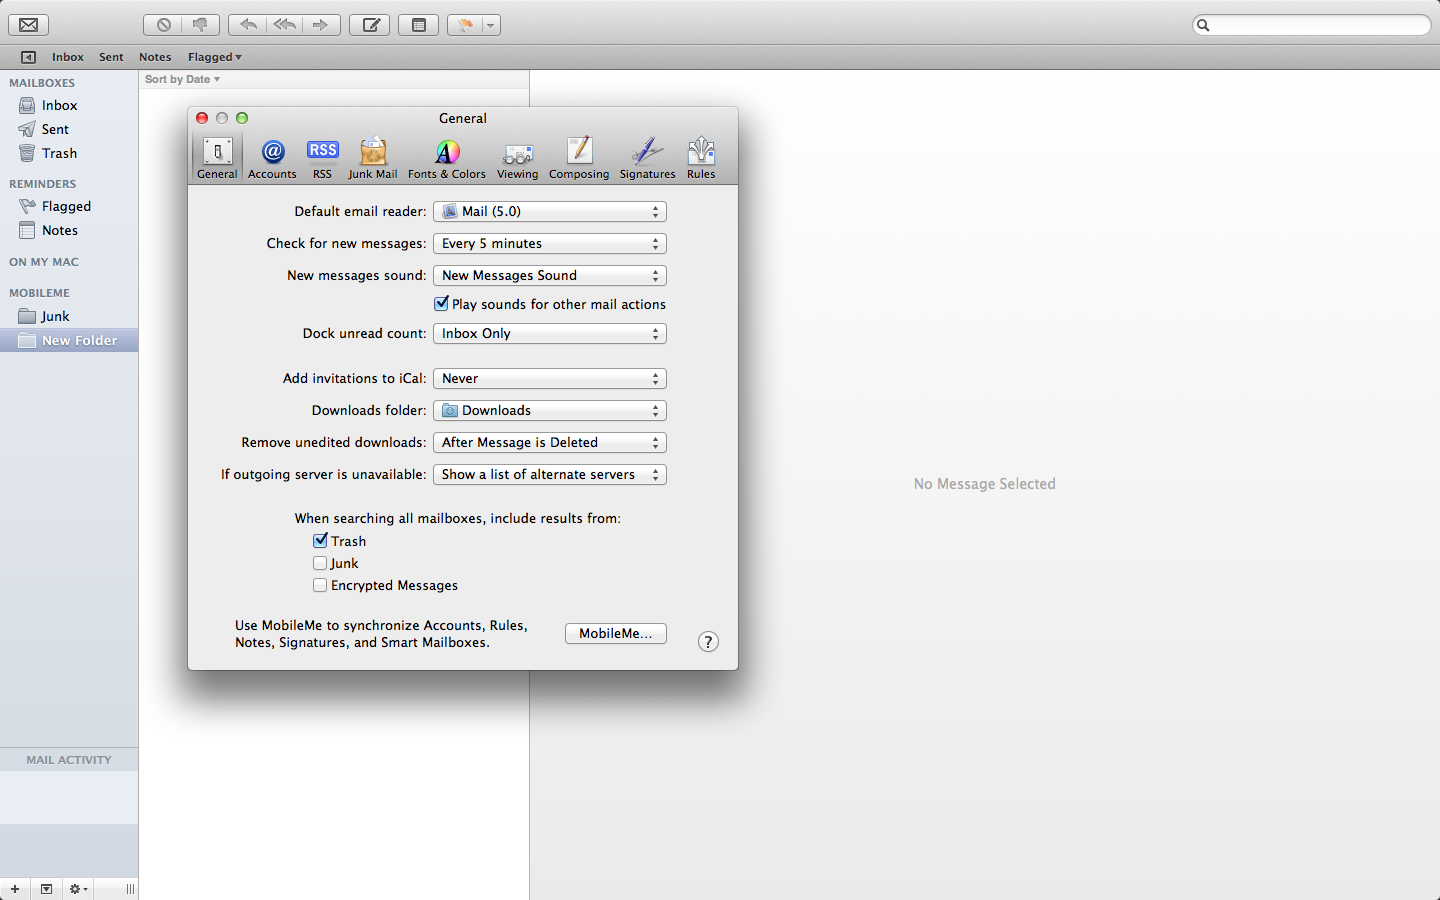Viewport: 1440px width, 900px height.
Task: Open the Accounts preferences pane
Action: click(x=272, y=159)
